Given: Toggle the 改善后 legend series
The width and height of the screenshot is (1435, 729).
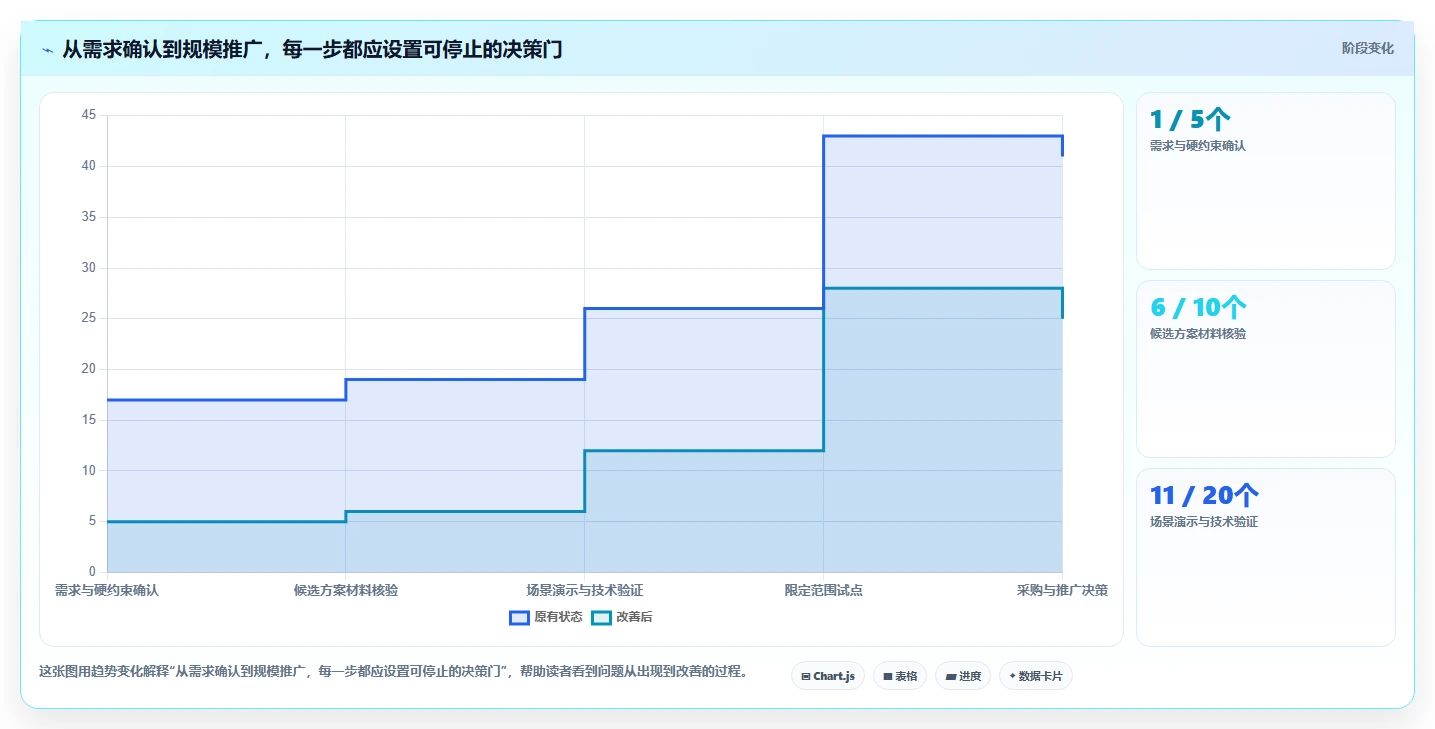Looking at the screenshot, I should [622, 617].
